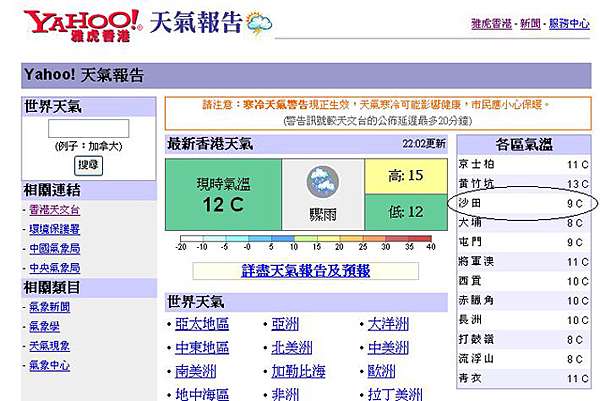
Task: Select the 京士柏 11 C row
Action: [x=523, y=165]
